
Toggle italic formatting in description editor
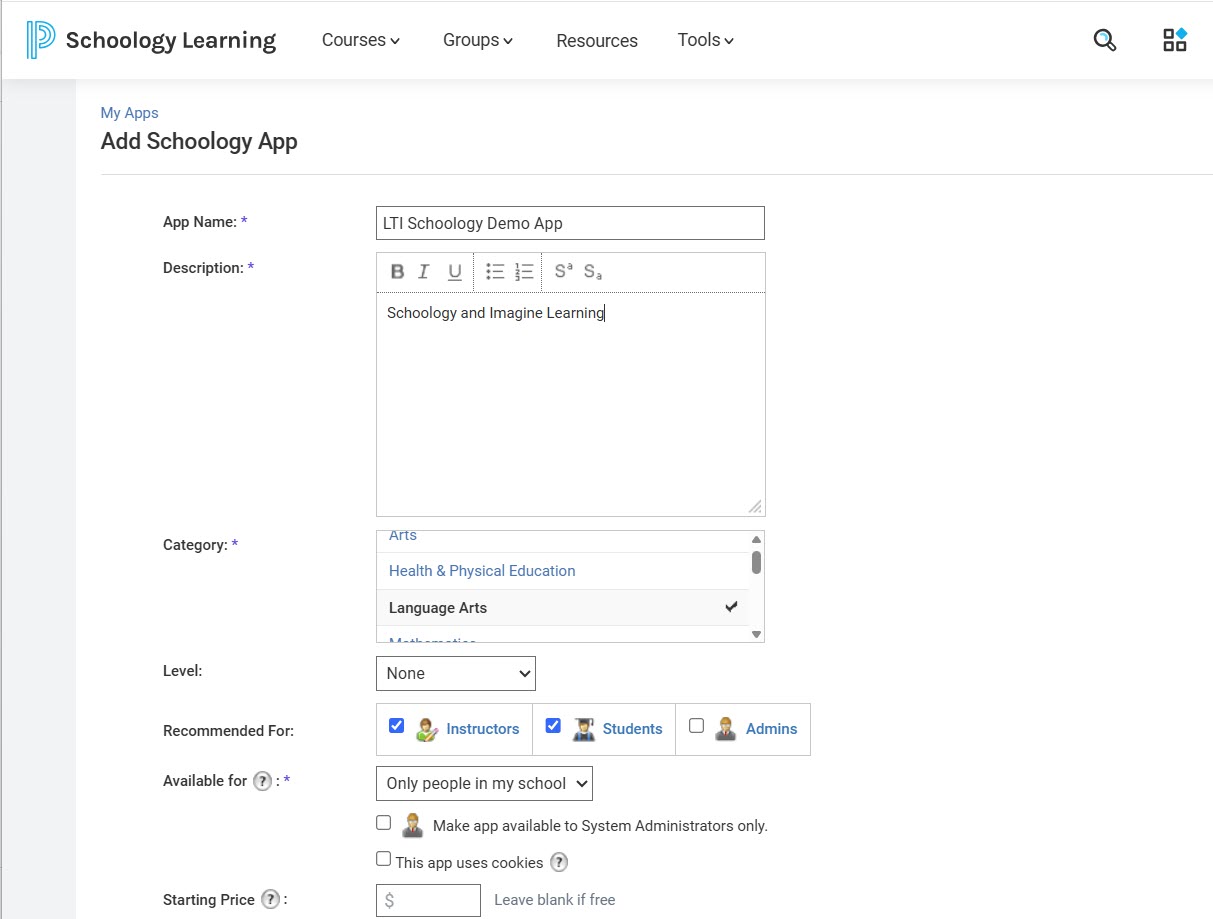click(x=424, y=272)
